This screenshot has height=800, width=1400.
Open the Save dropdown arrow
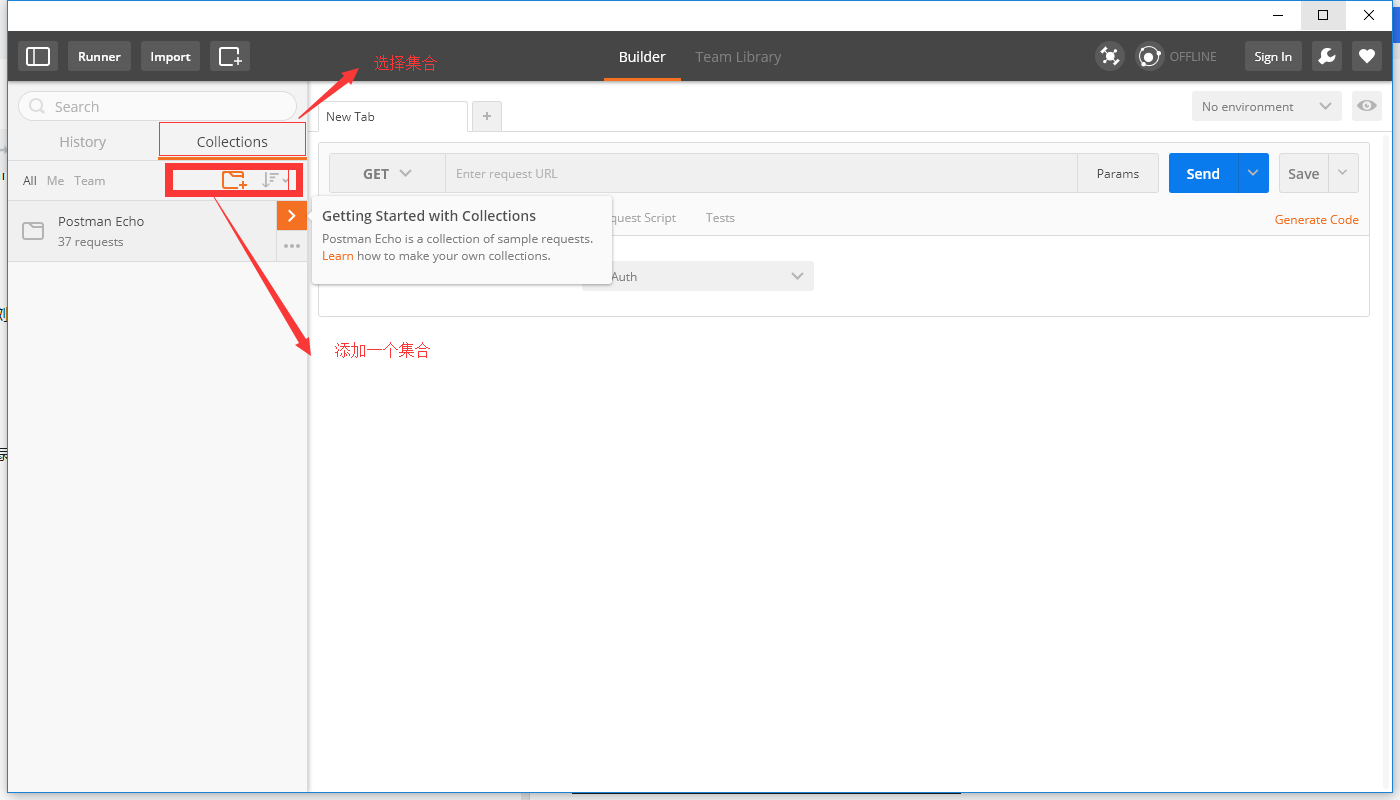[x=1343, y=173]
